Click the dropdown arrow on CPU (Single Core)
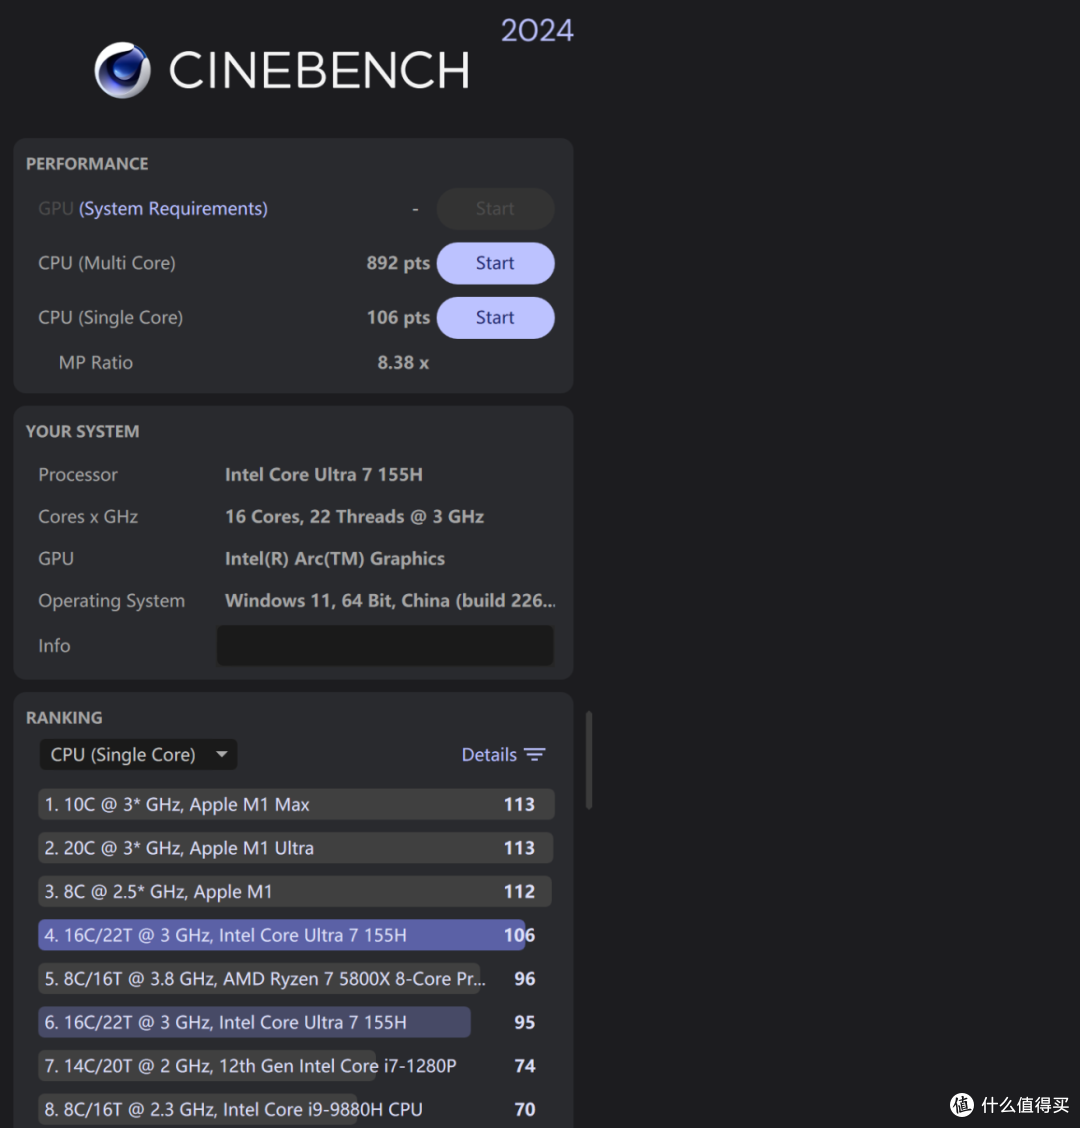The image size is (1080, 1128). [x=222, y=755]
